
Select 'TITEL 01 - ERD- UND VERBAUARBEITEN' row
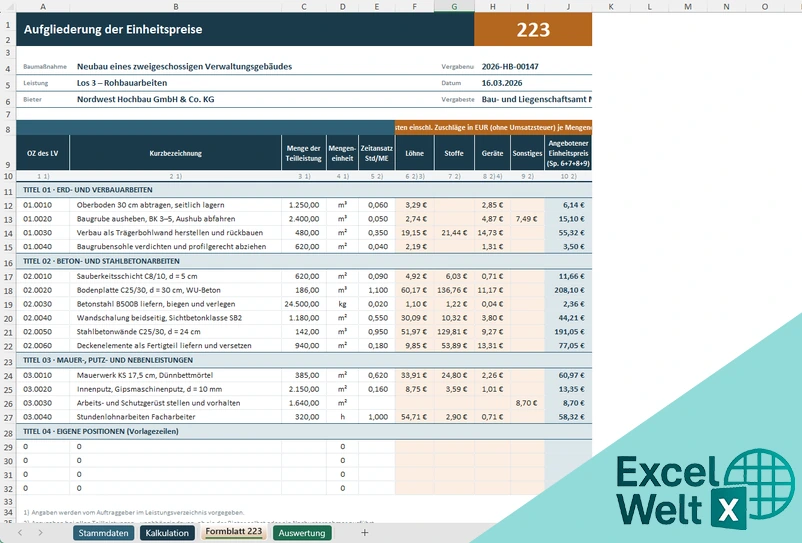coord(304,190)
